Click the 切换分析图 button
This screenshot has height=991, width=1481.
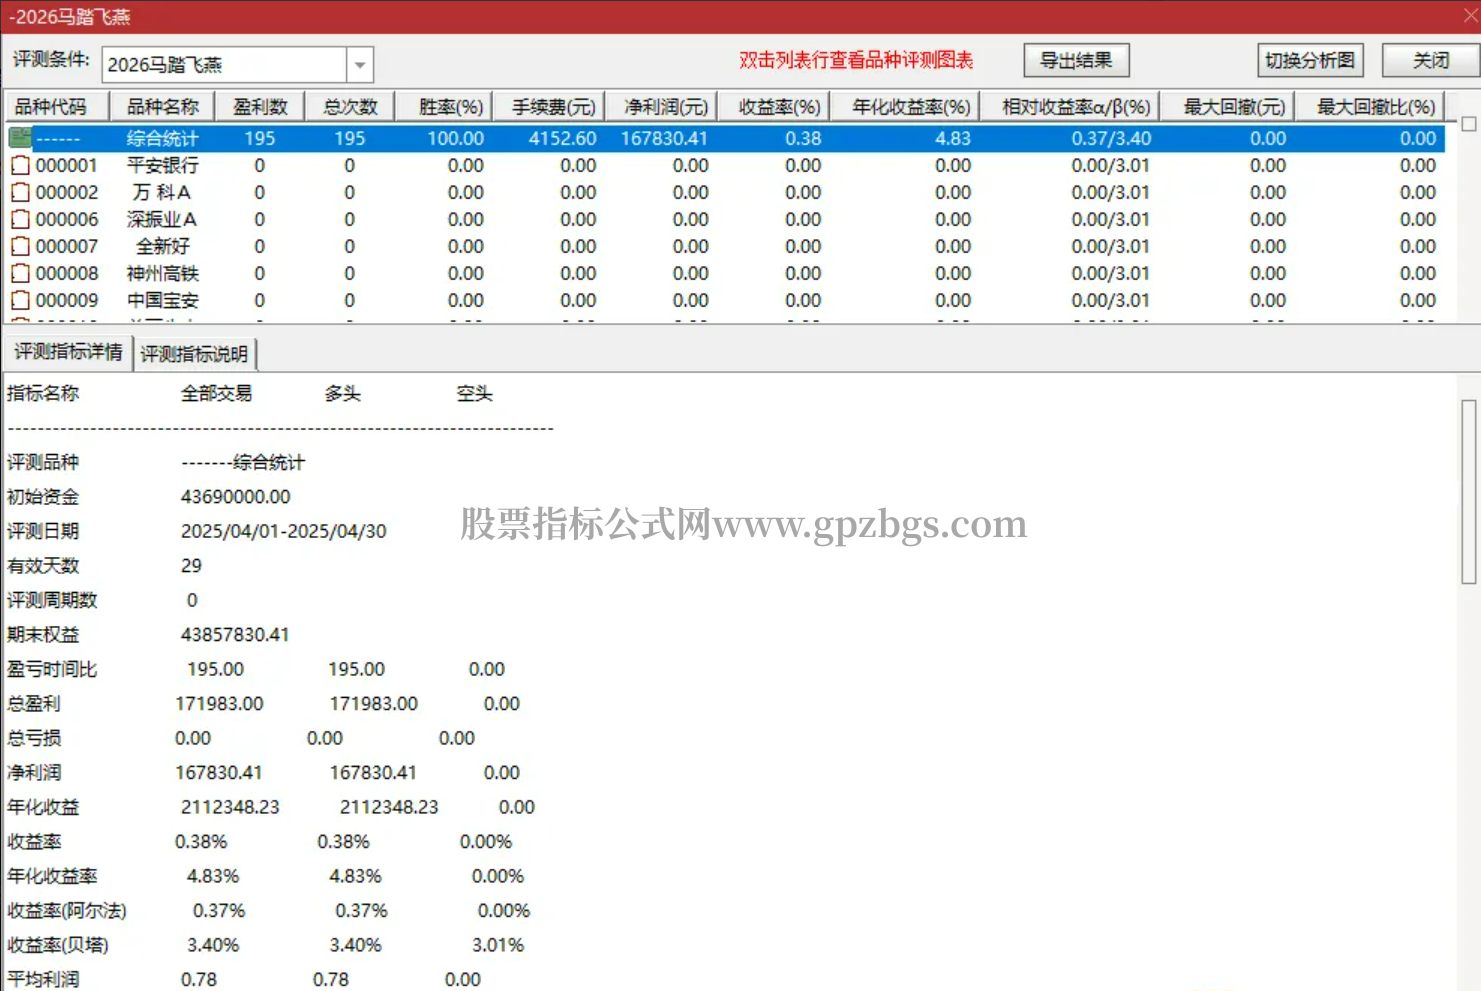[1309, 61]
